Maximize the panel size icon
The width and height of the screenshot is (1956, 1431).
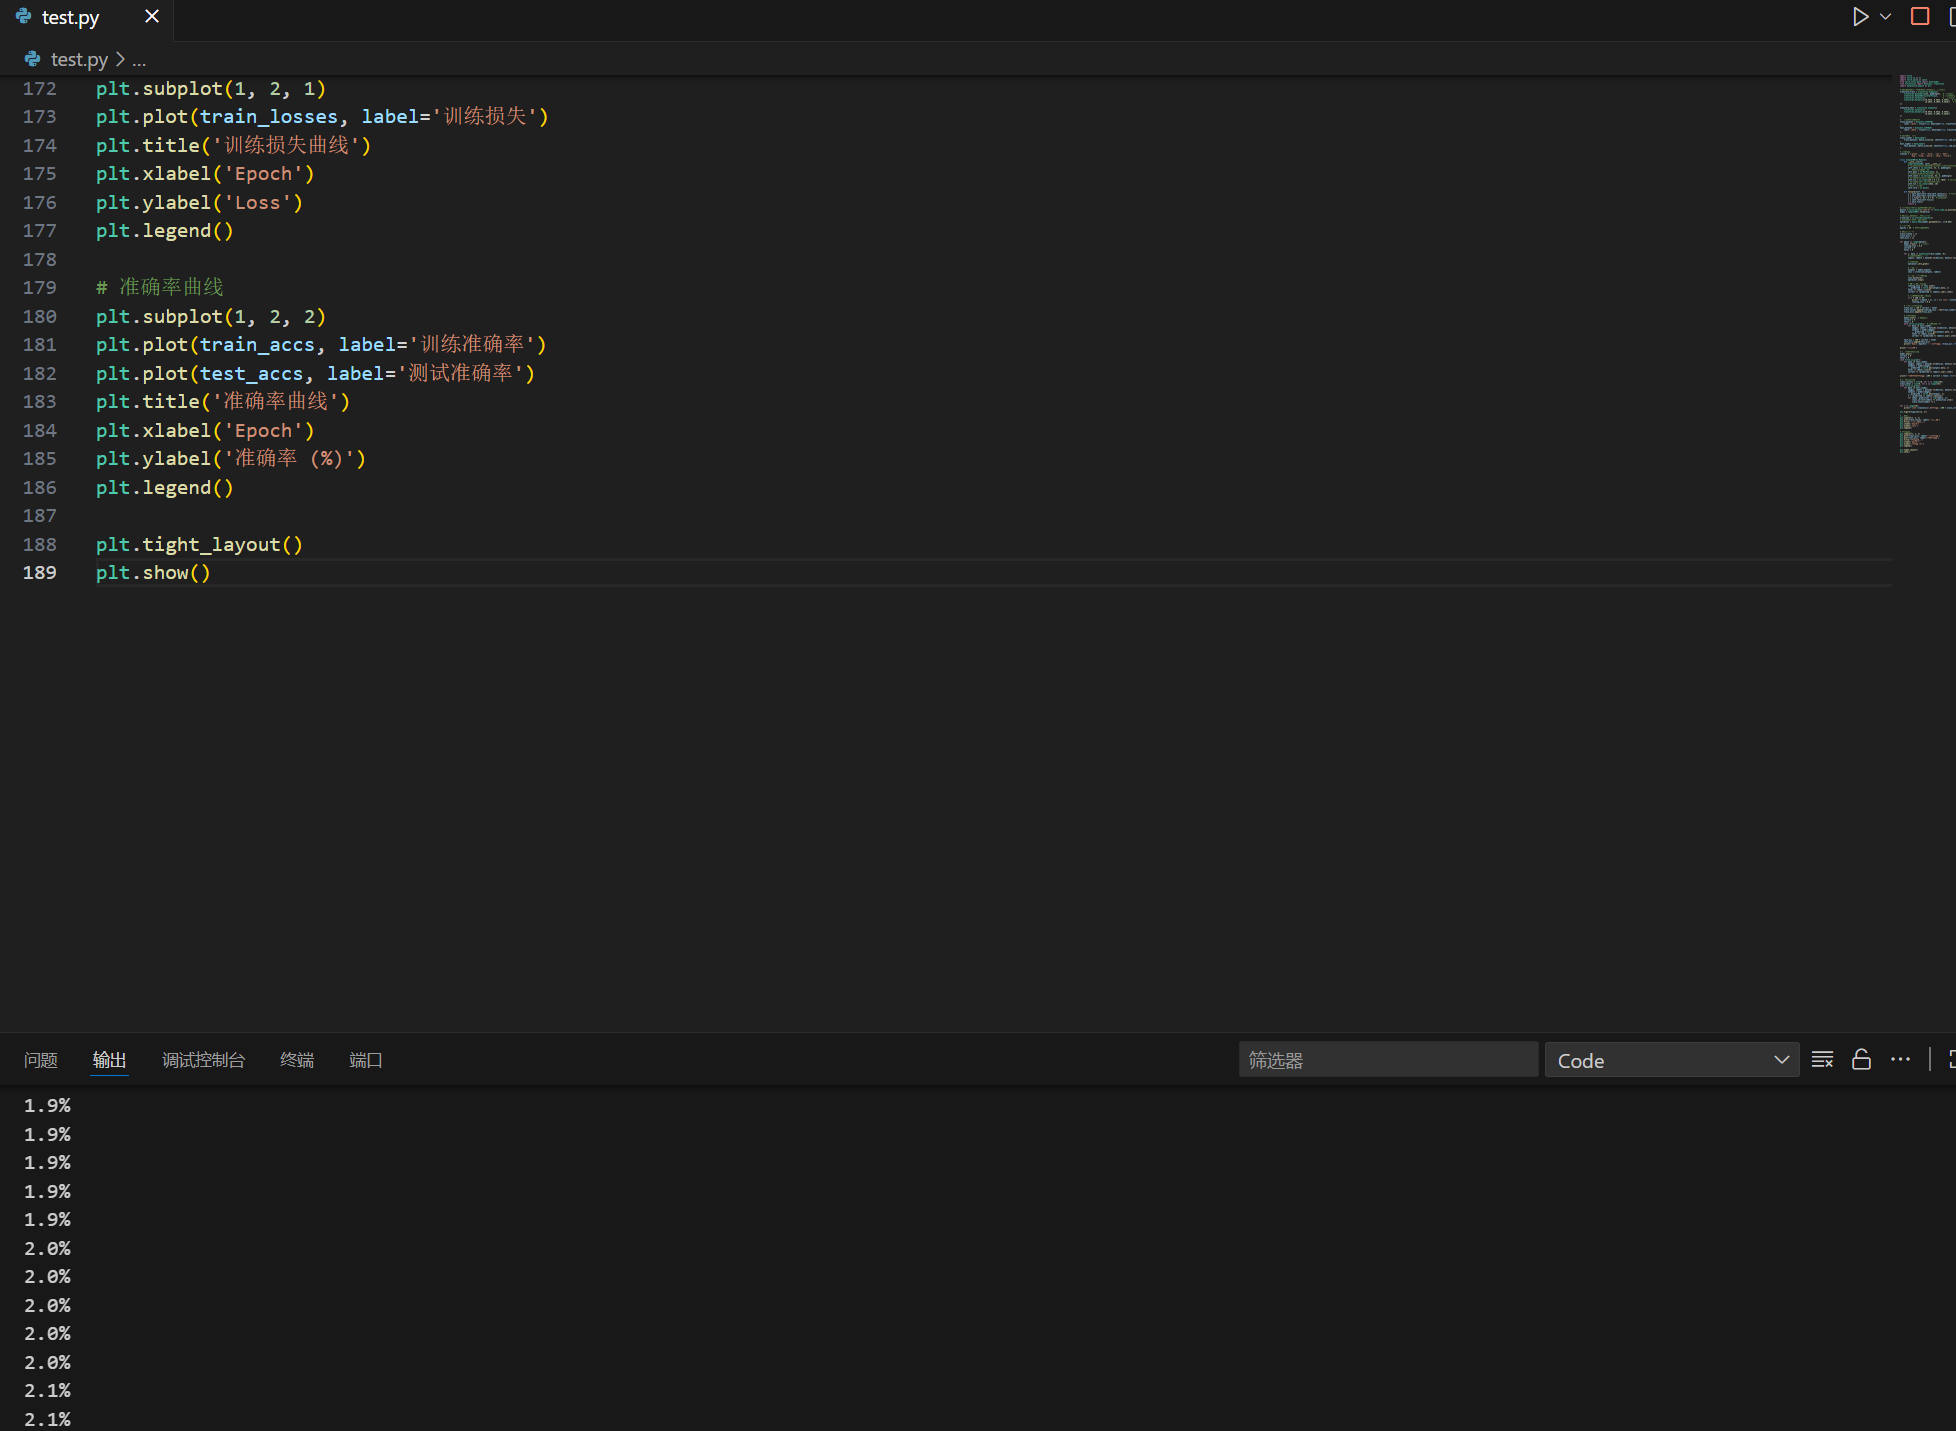click(x=1951, y=1060)
